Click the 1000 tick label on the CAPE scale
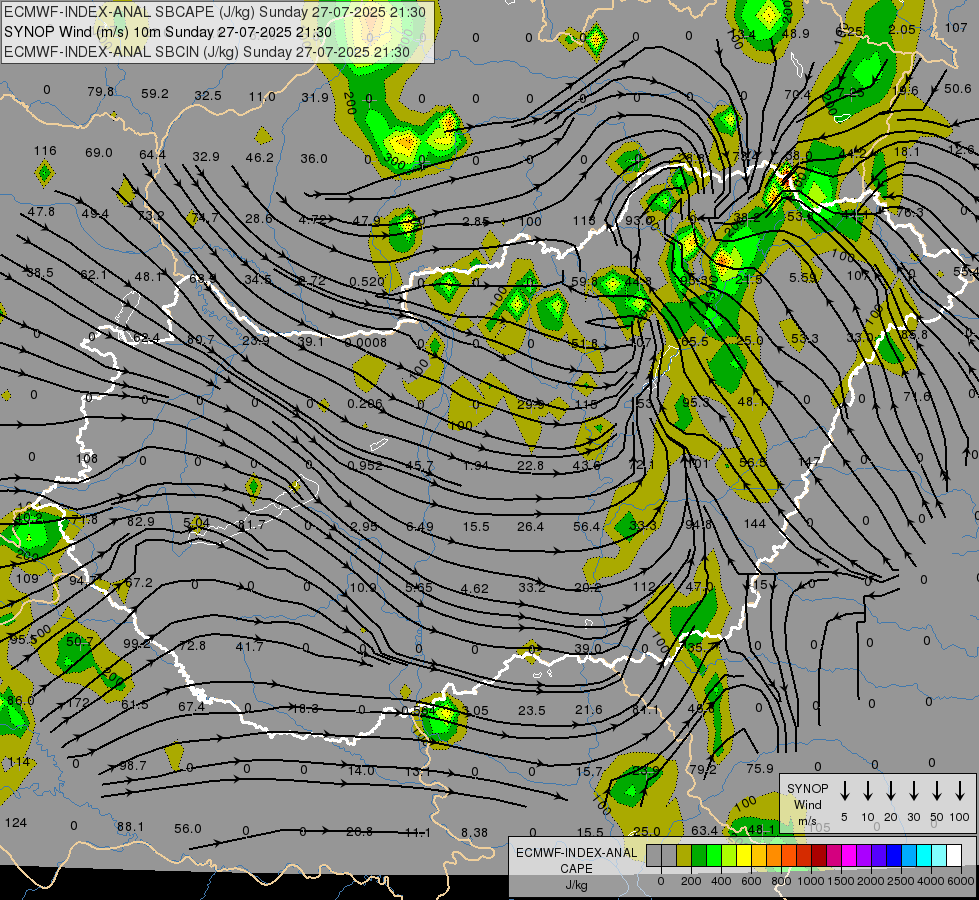 (x=810, y=881)
